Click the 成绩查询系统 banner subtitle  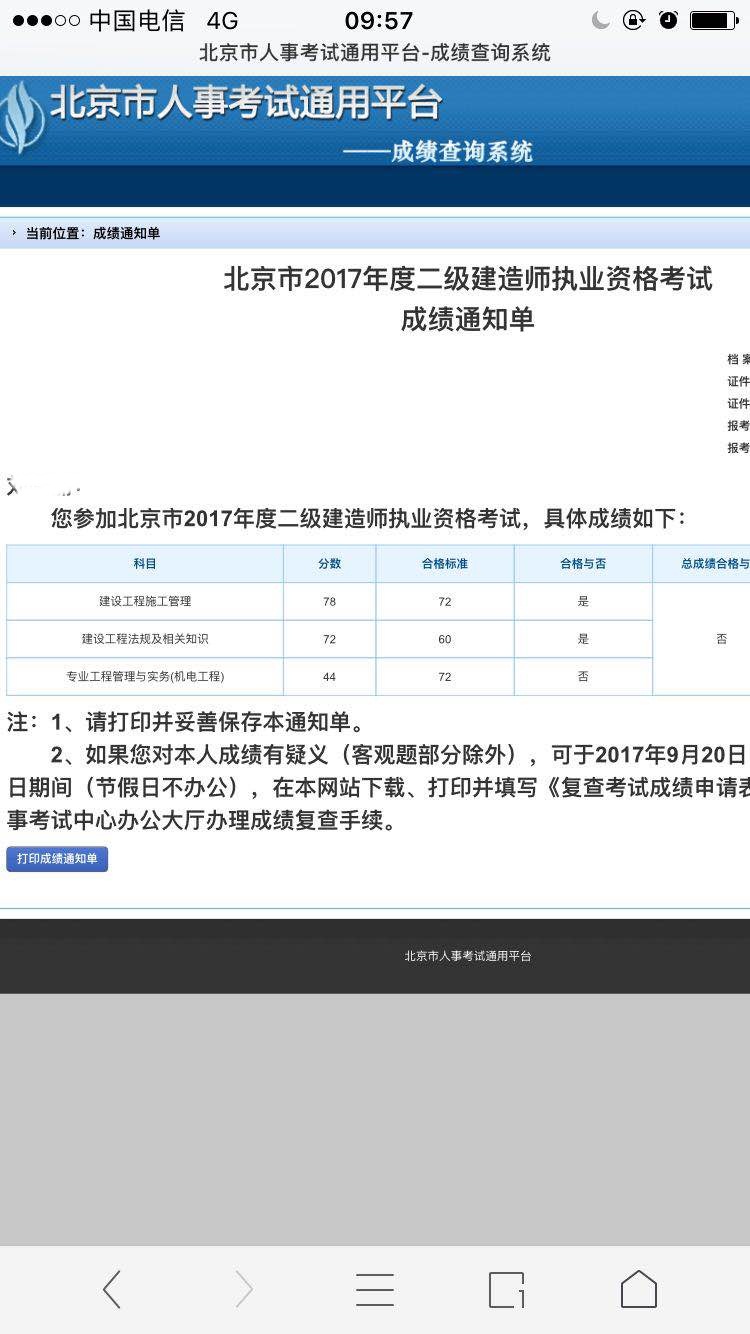click(x=461, y=151)
